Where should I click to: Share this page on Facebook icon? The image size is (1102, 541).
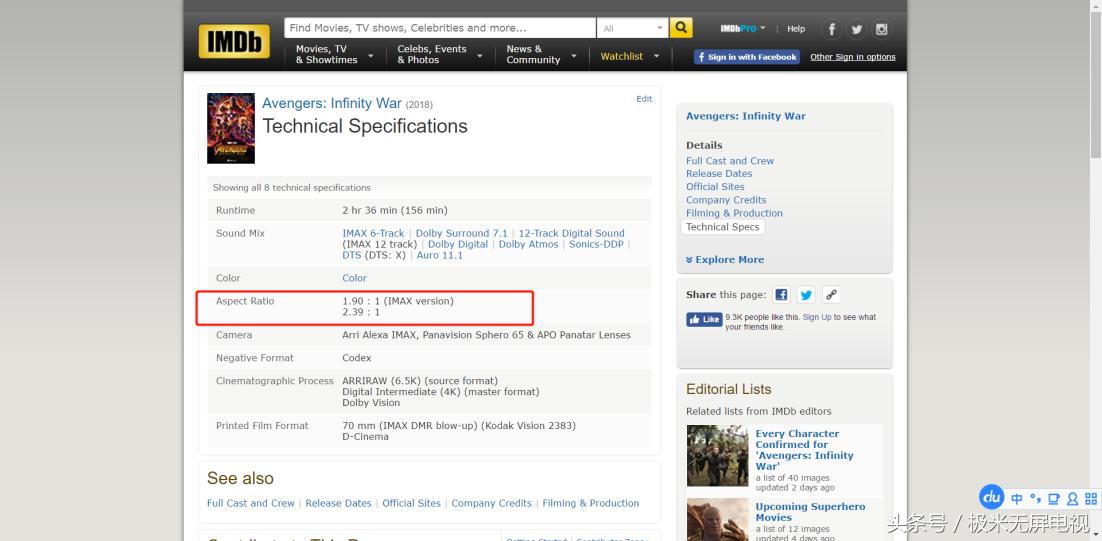(x=782, y=294)
